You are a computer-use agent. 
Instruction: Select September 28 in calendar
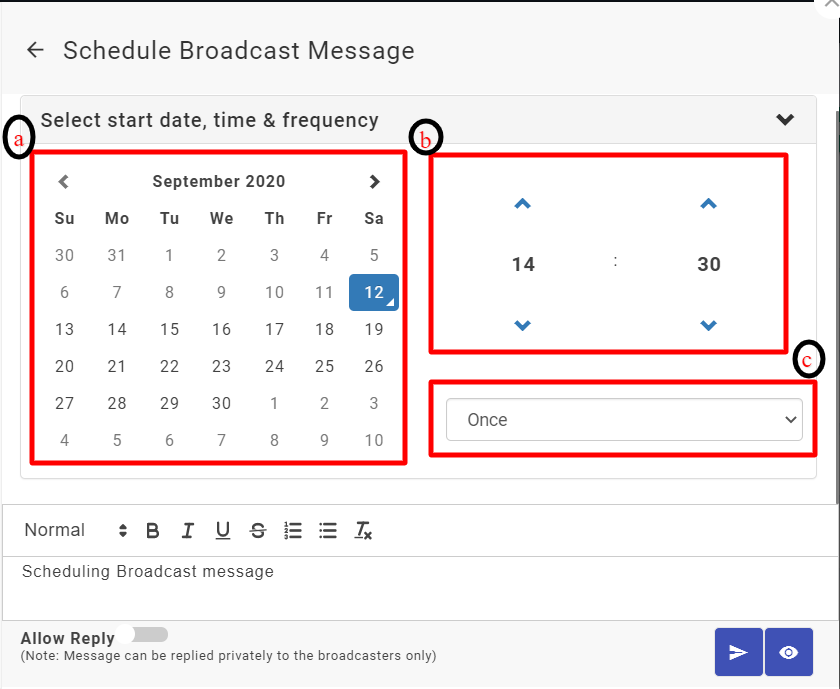117,403
